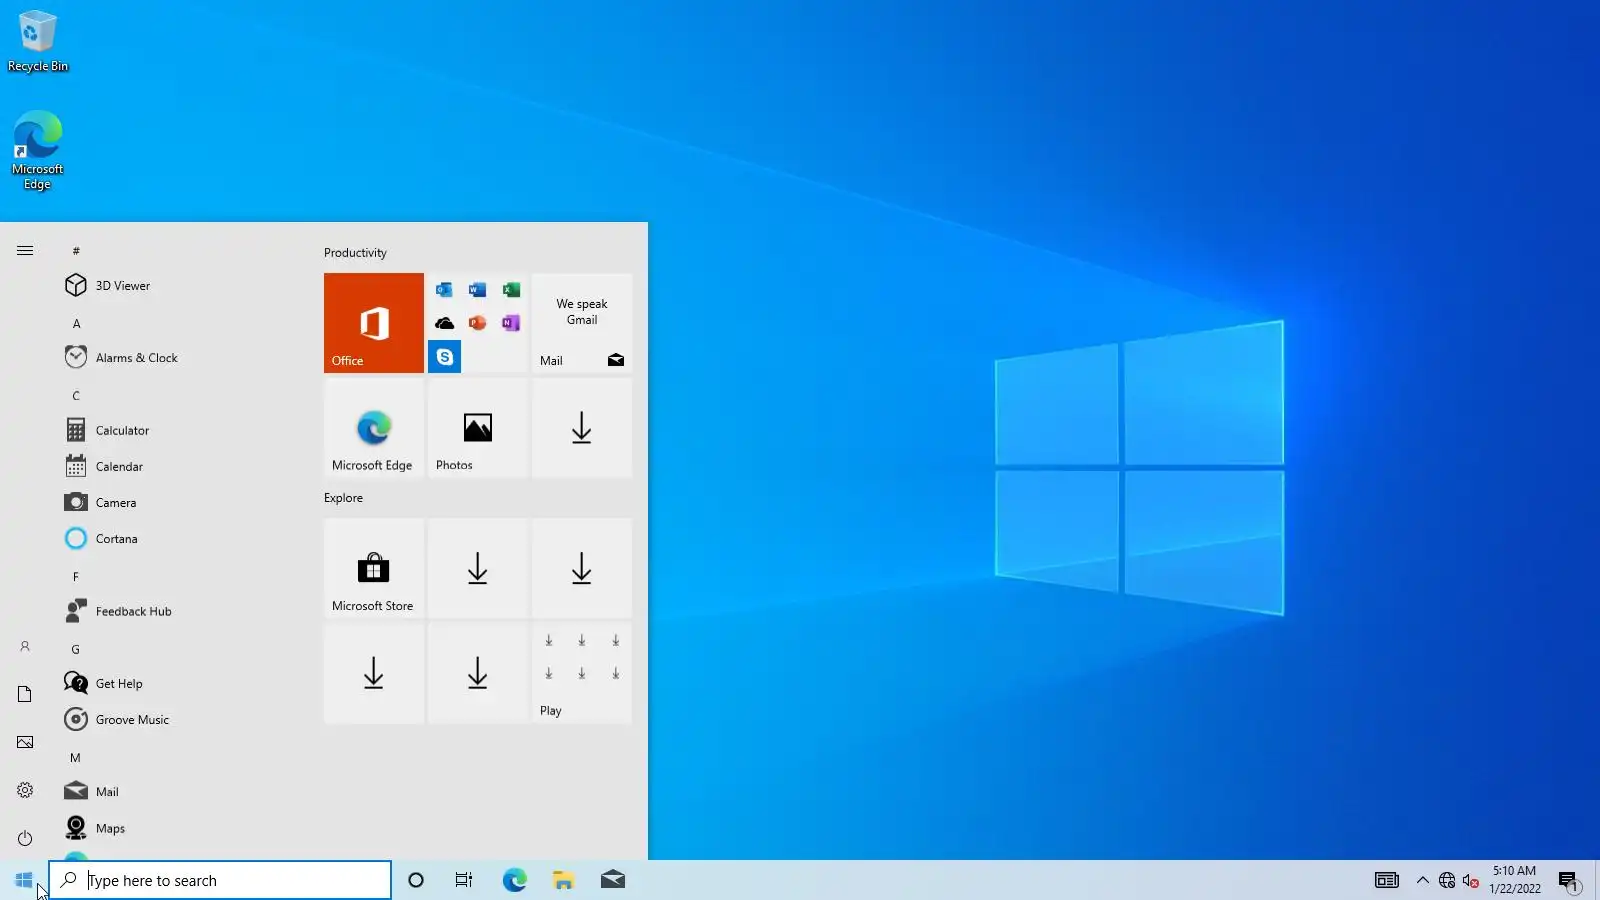Open the Photos tile
1600x900 pixels.
[478, 428]
